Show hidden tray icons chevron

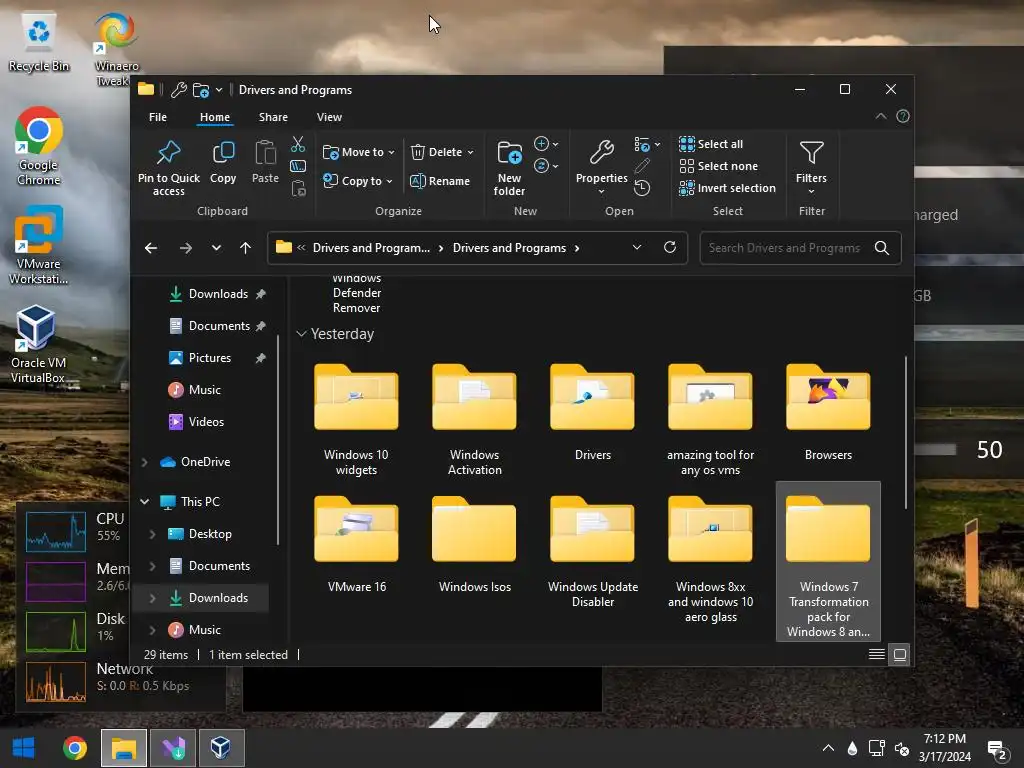[x=828, y=748]
